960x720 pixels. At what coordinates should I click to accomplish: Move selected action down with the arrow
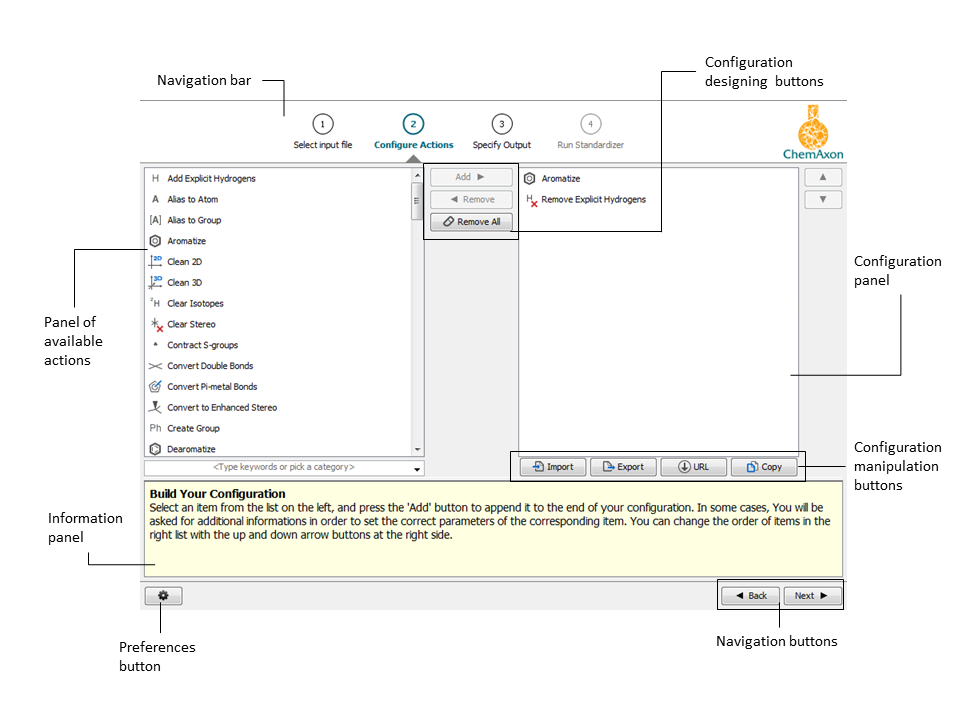pyautogui.click(x=822, y=199)
